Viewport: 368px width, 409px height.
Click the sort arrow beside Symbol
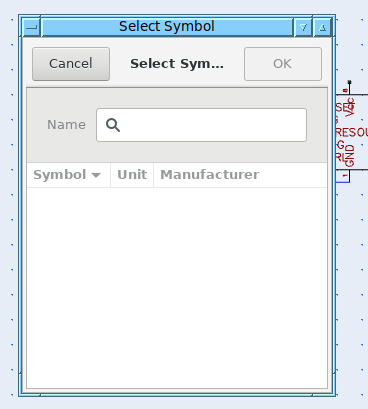pyautogui.click(x=96, y=175)
